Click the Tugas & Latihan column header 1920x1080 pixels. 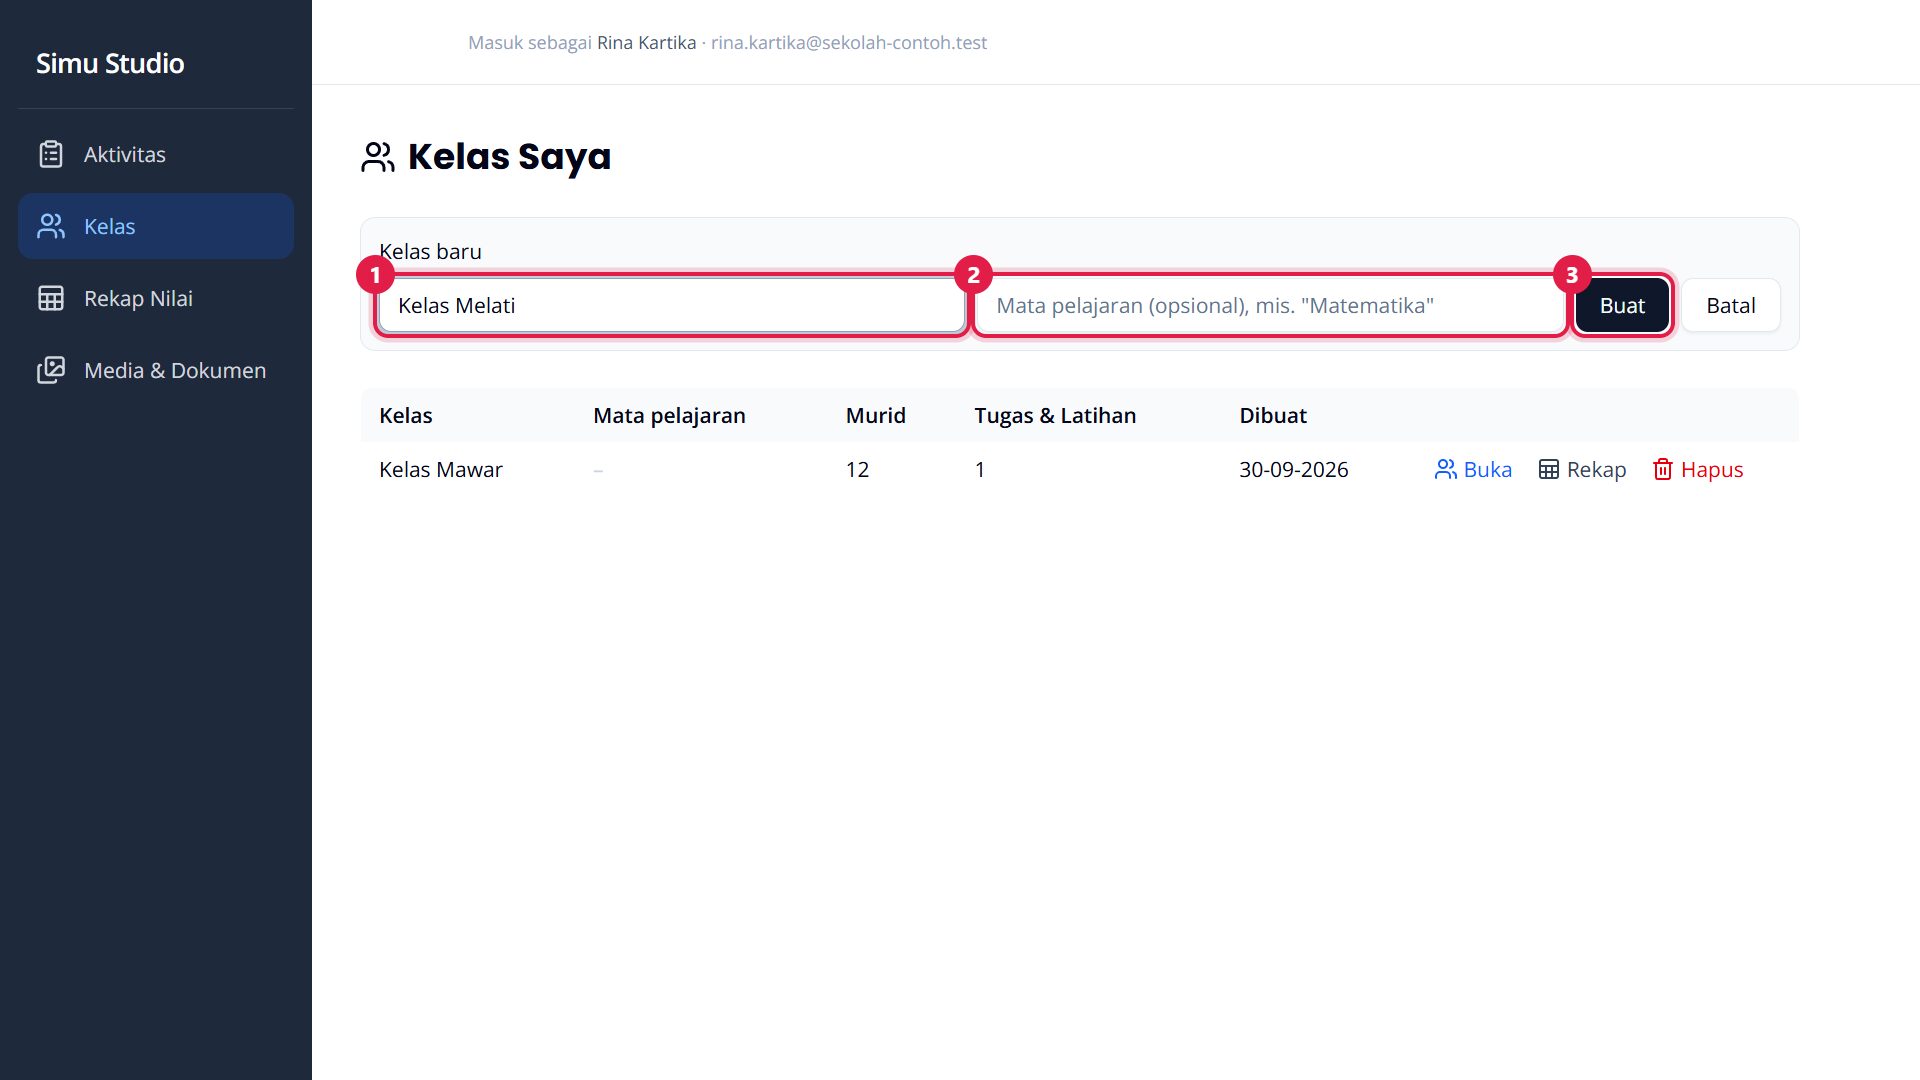click(x=1055, y=415)
